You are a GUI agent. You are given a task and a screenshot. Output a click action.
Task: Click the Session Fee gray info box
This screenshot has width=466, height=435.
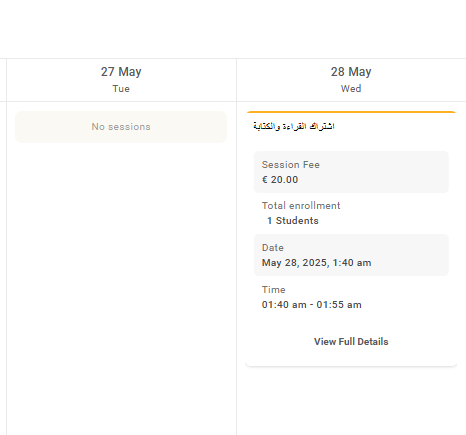pos(351,172)
